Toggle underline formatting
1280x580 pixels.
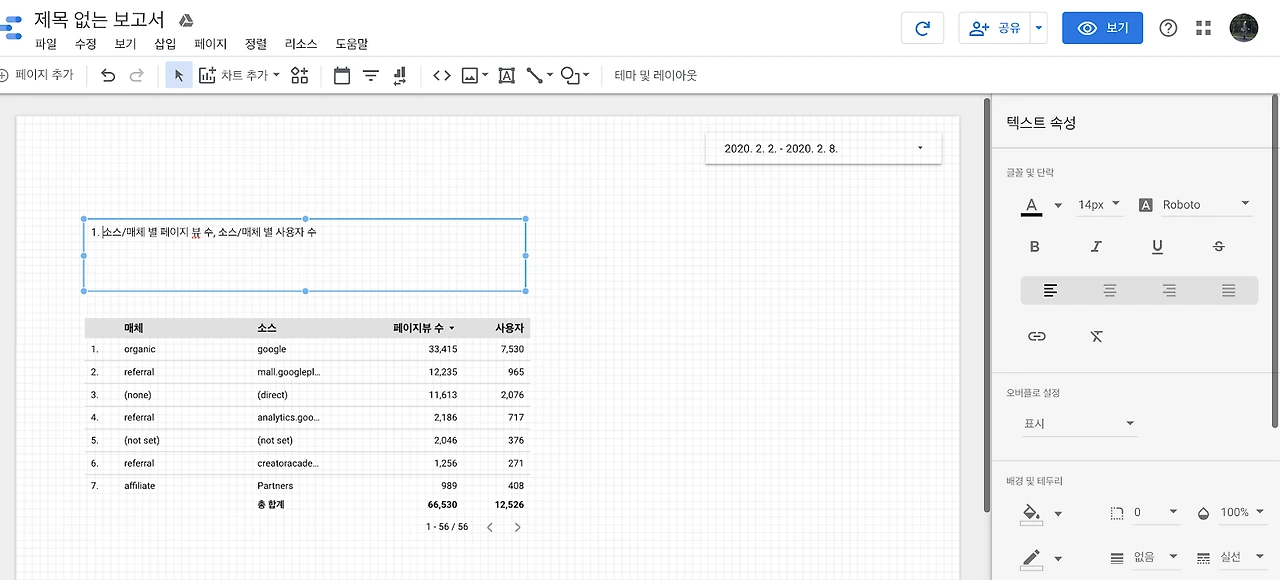coord(1157,247)
